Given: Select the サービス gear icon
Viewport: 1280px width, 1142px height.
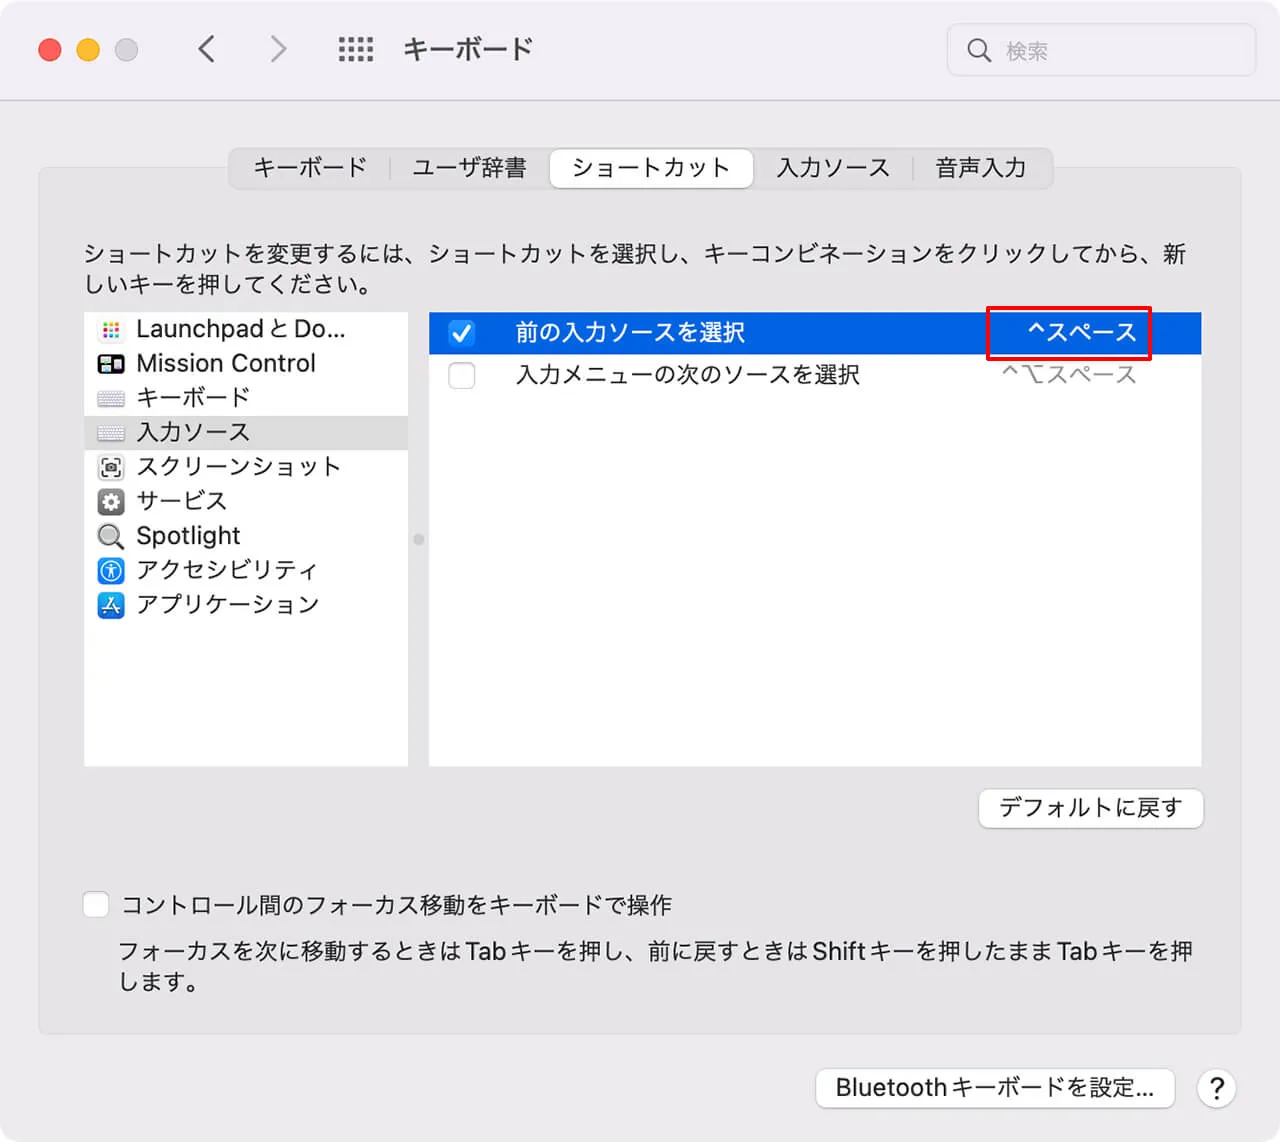Looking at the screenshot, I should point(111,501).
